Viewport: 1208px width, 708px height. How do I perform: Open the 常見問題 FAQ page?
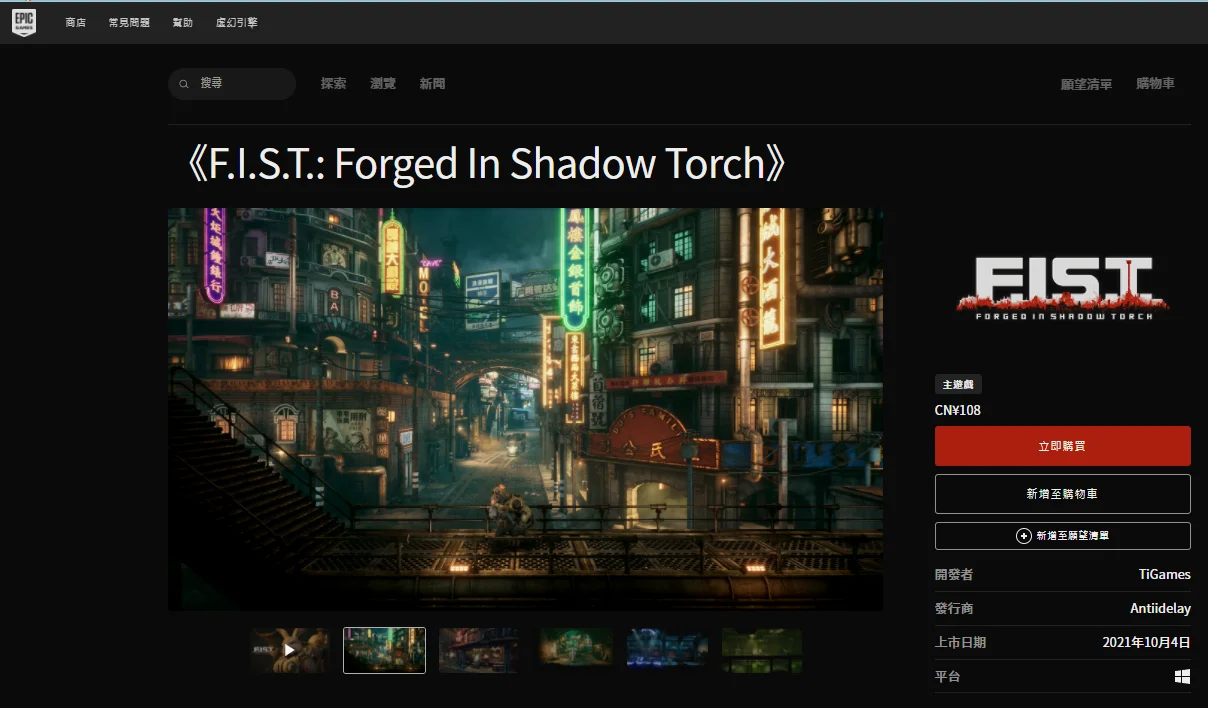129,22
